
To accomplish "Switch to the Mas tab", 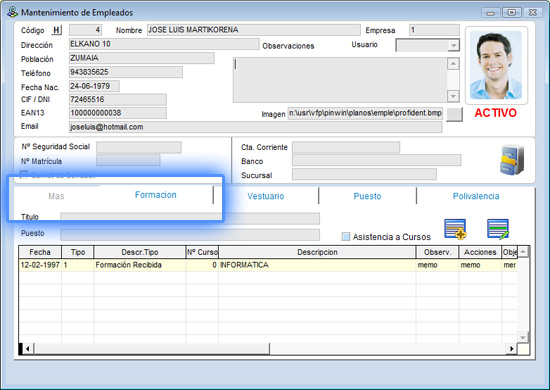I will coord(56,196).
